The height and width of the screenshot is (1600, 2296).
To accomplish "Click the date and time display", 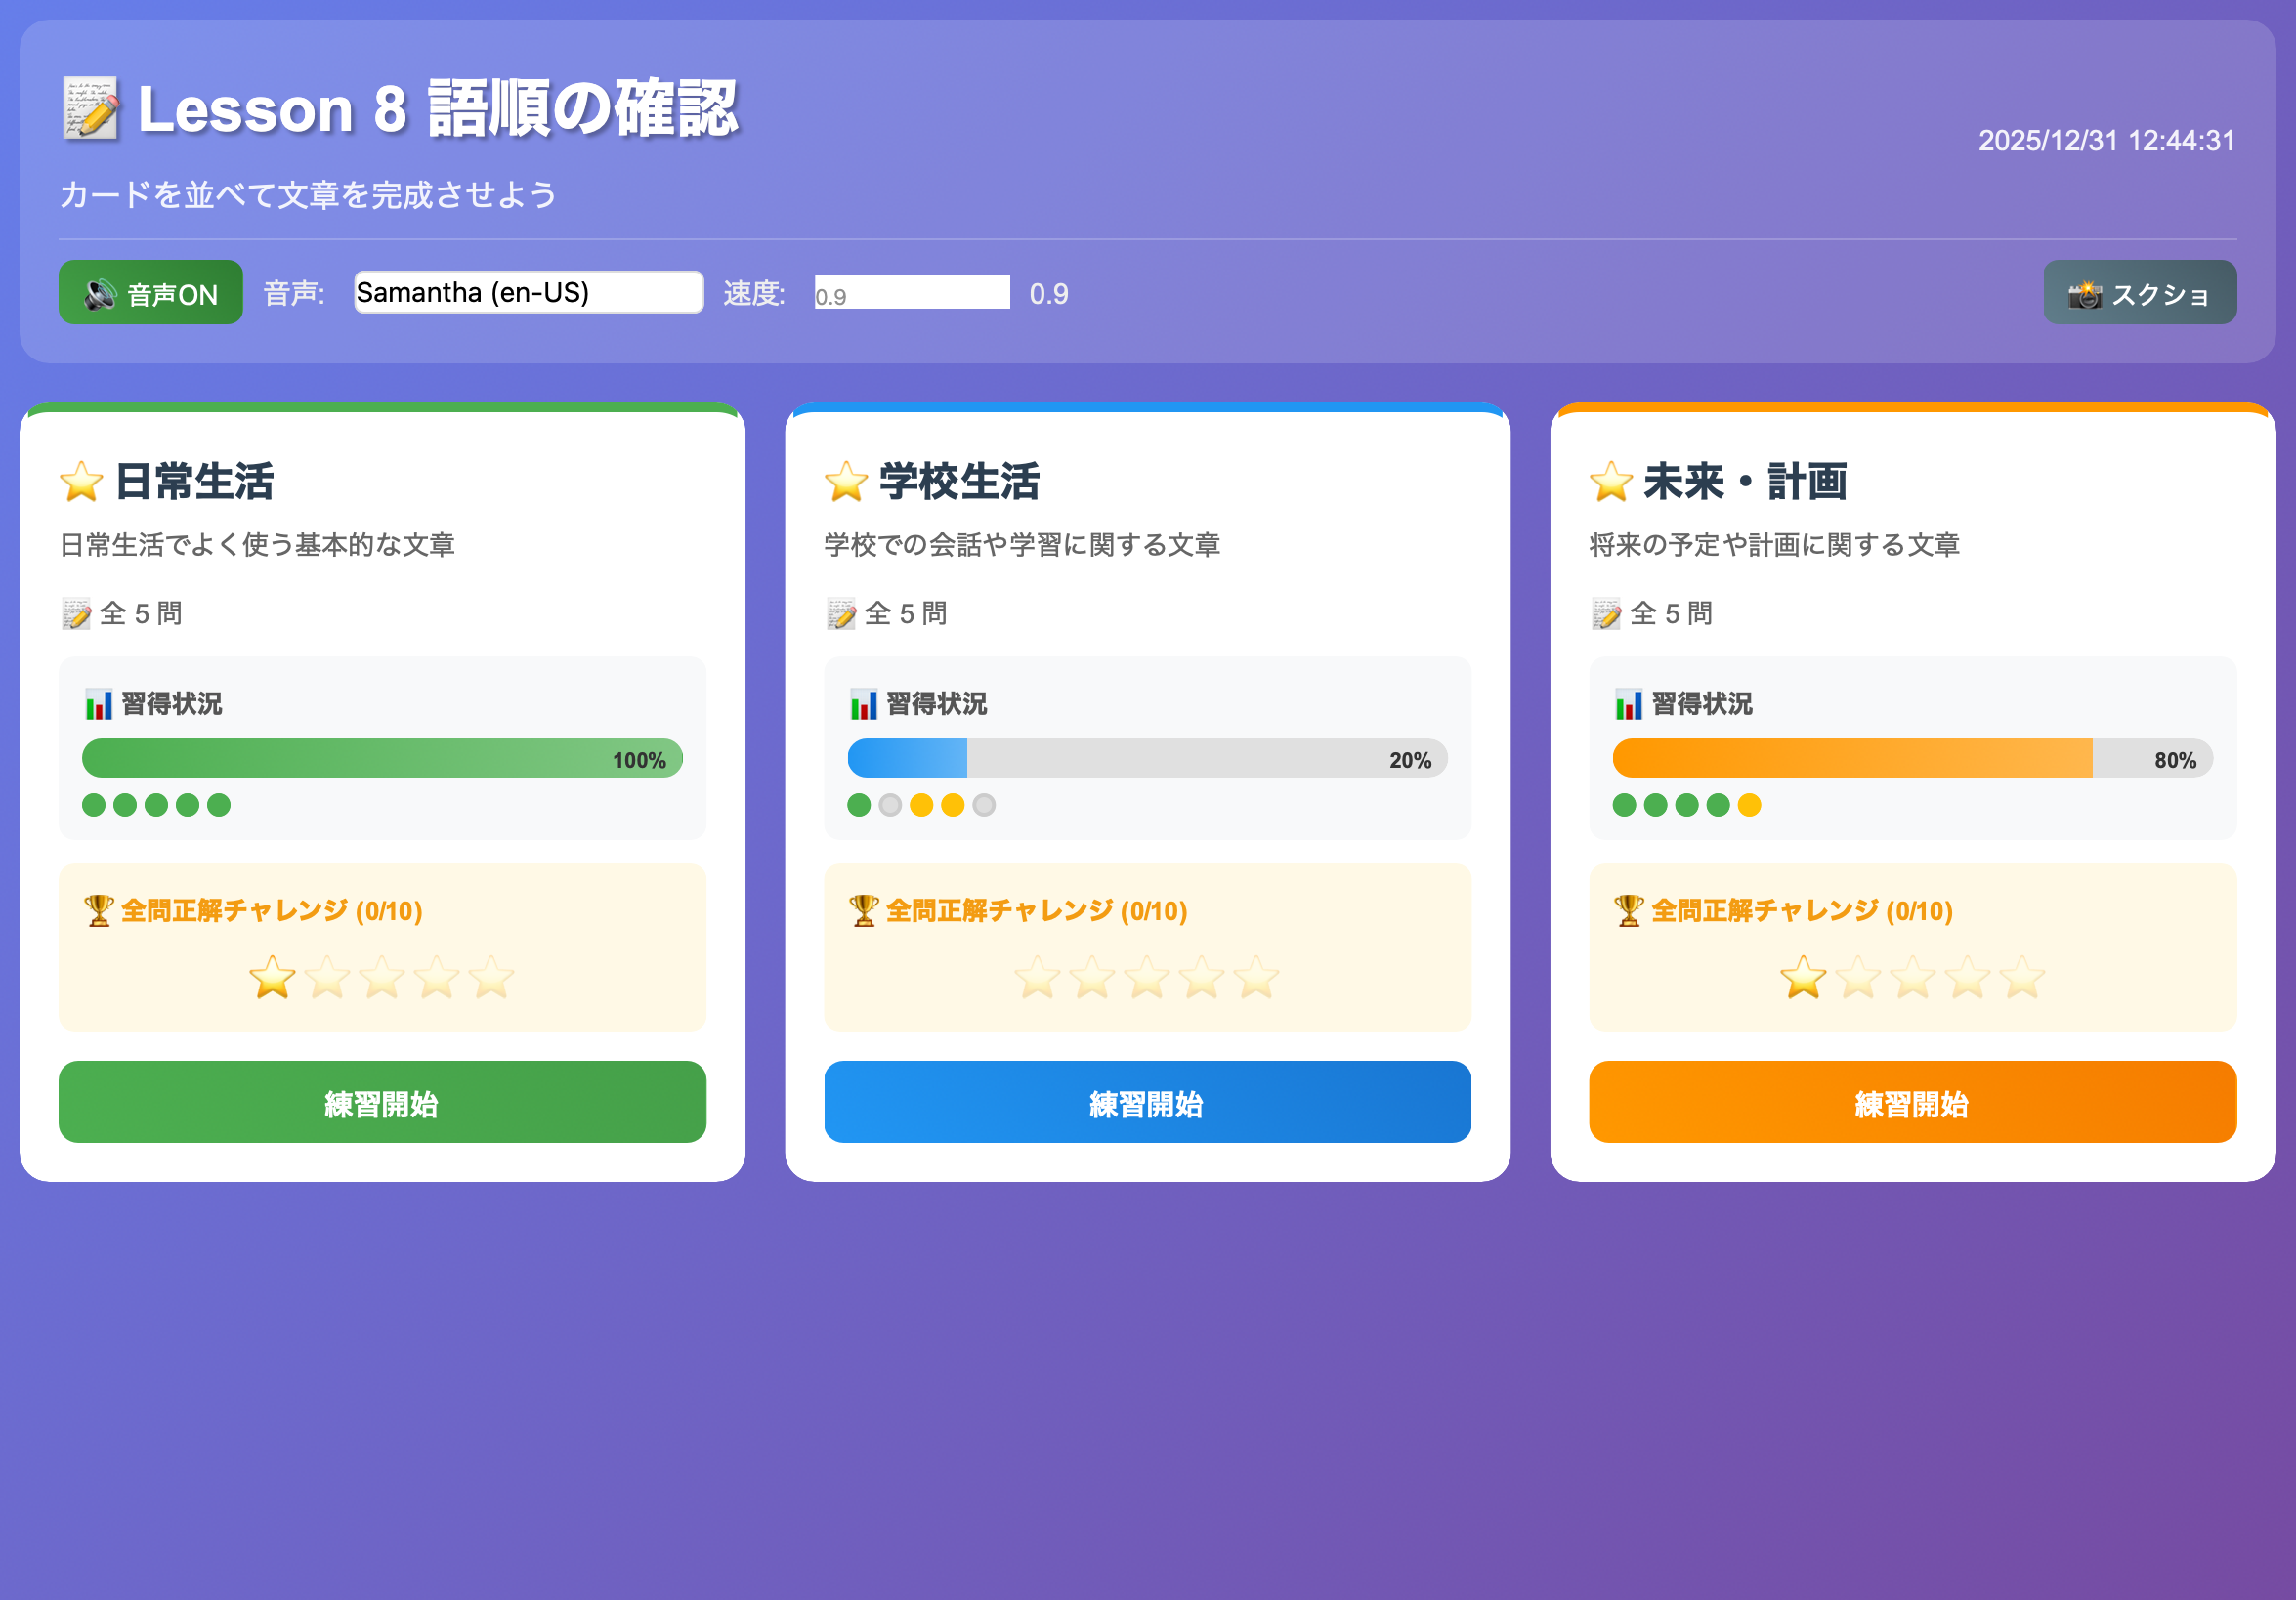I will (2106, 141).
